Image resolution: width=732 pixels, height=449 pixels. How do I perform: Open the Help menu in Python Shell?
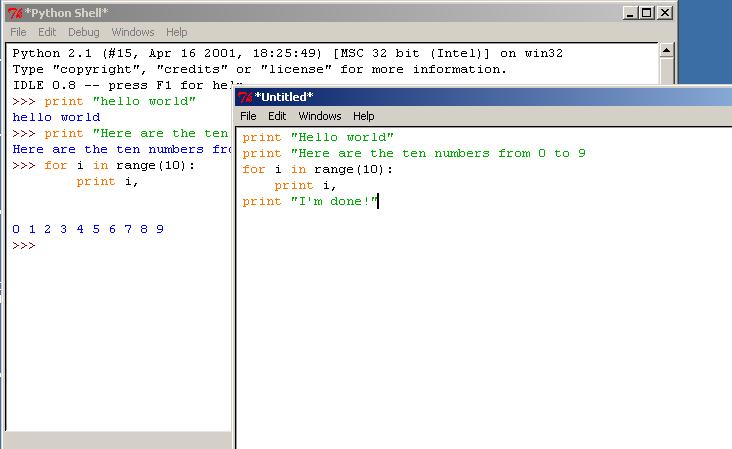[x=176, y=32]
